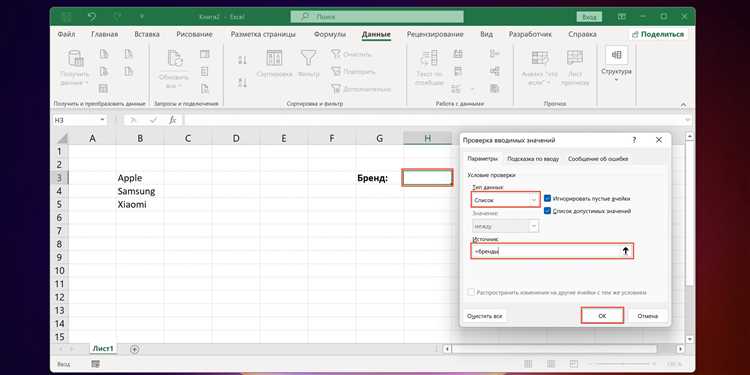Screen dimensions: 750x375
Task: Click dialog help question mark
Action: coord(634,140)
